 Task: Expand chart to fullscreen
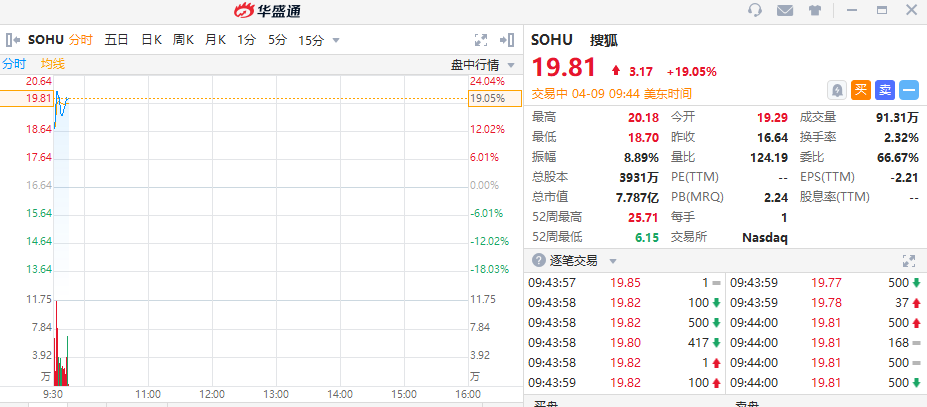pos(480,40)
